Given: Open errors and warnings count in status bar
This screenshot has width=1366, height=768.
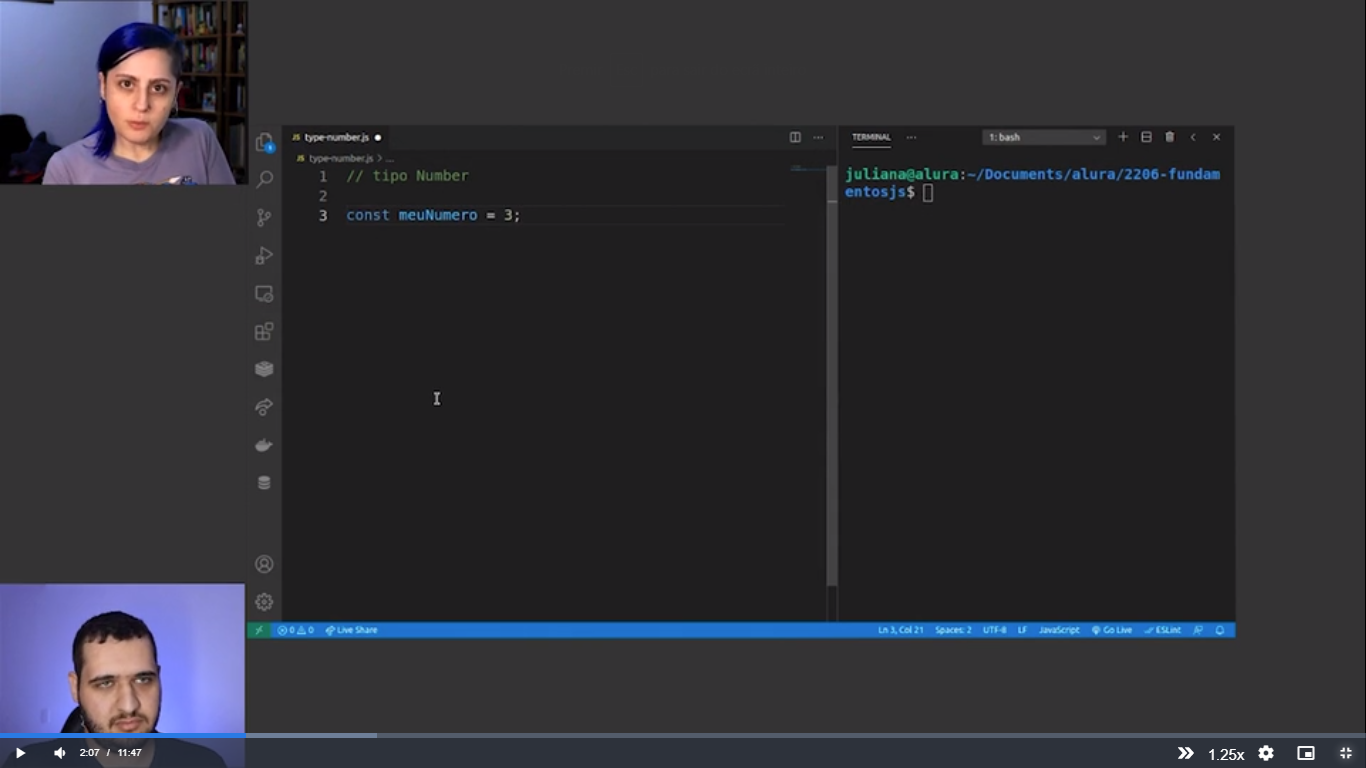Looking at the screenshot, I should coord(295,630).
